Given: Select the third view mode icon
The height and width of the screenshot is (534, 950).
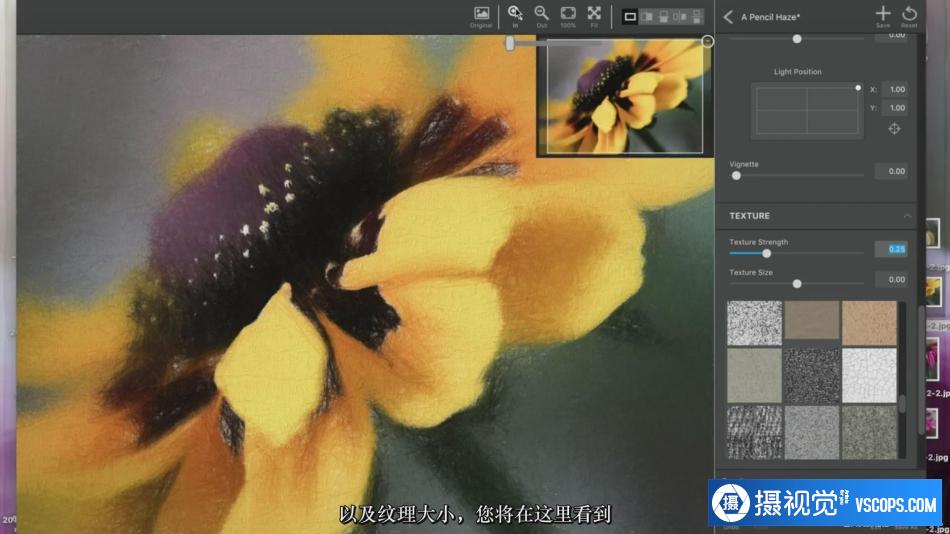Looking at the screenshot, I should click(x=663, y=17).
